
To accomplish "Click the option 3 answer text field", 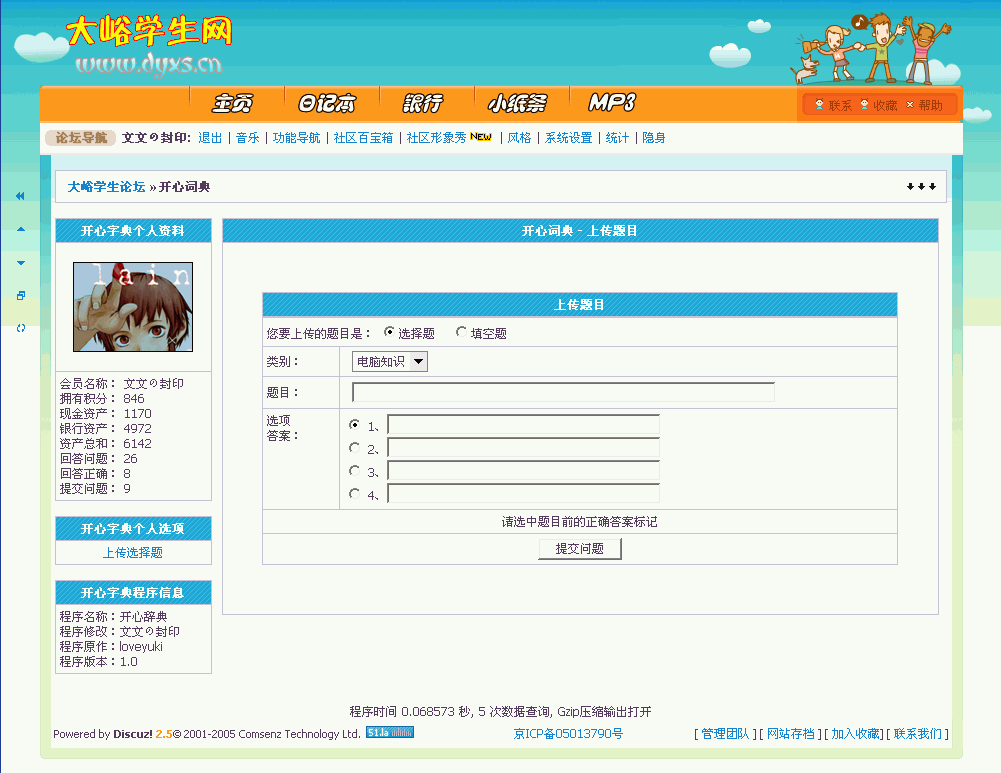I will [x=523, y=470].
